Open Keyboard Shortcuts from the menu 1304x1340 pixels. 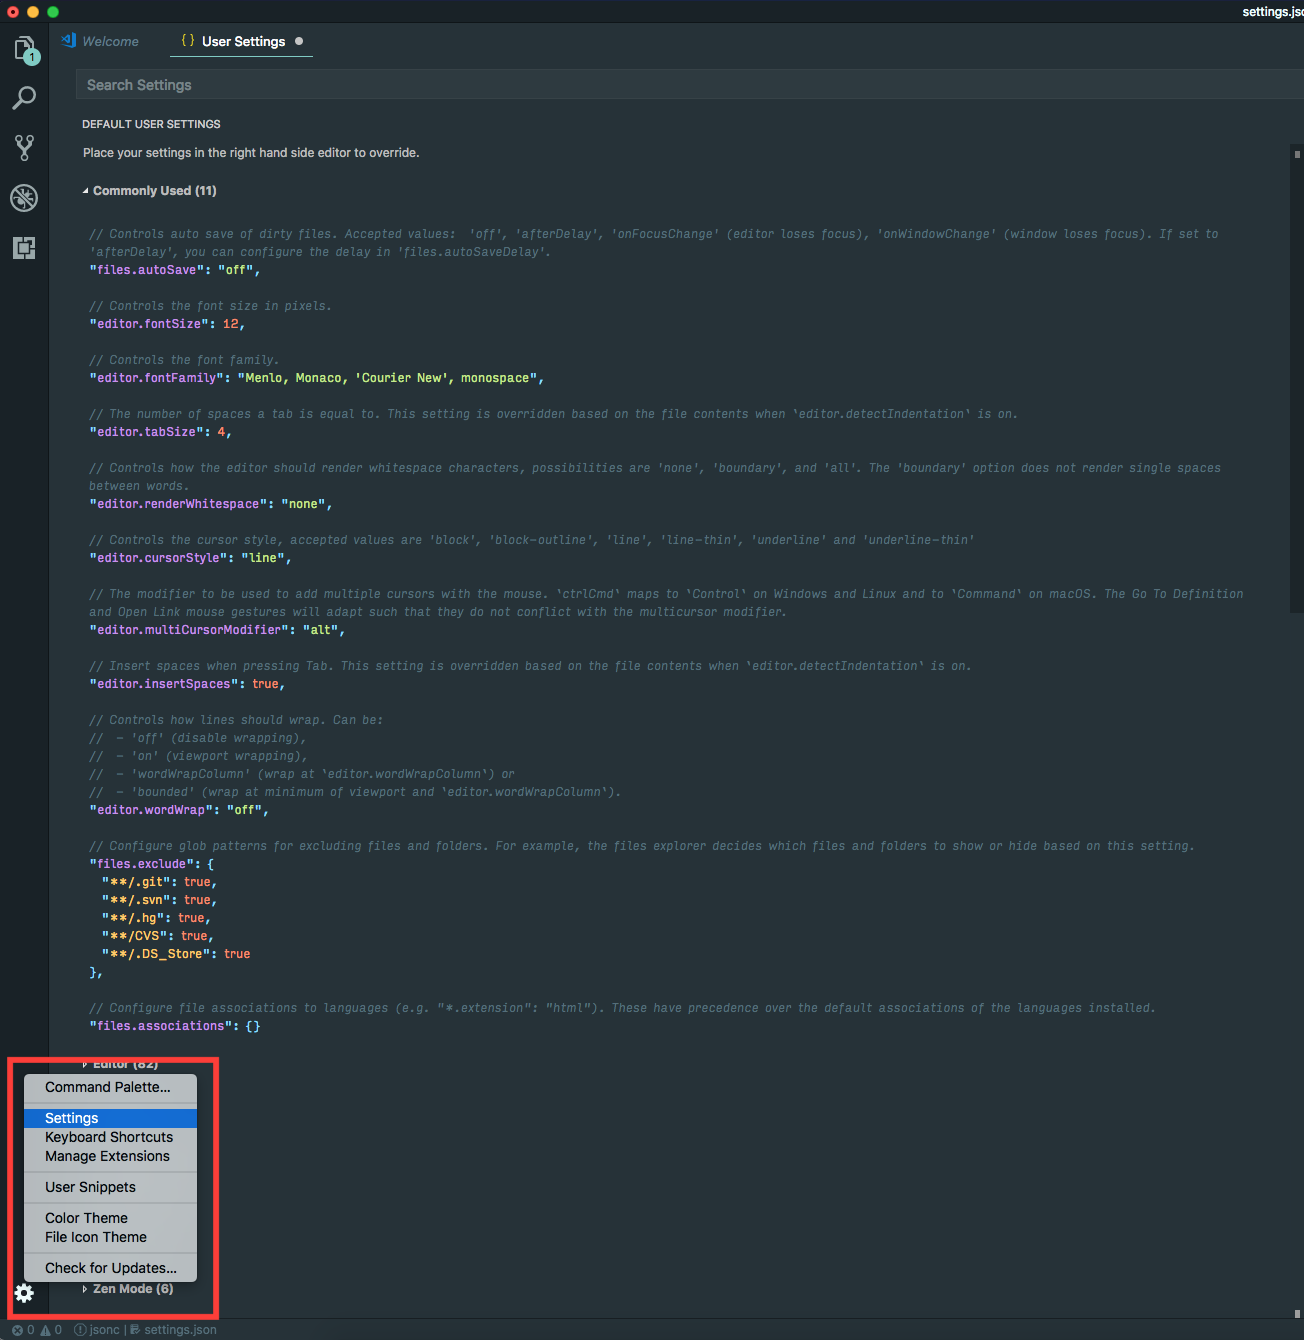click(110, 1137)
